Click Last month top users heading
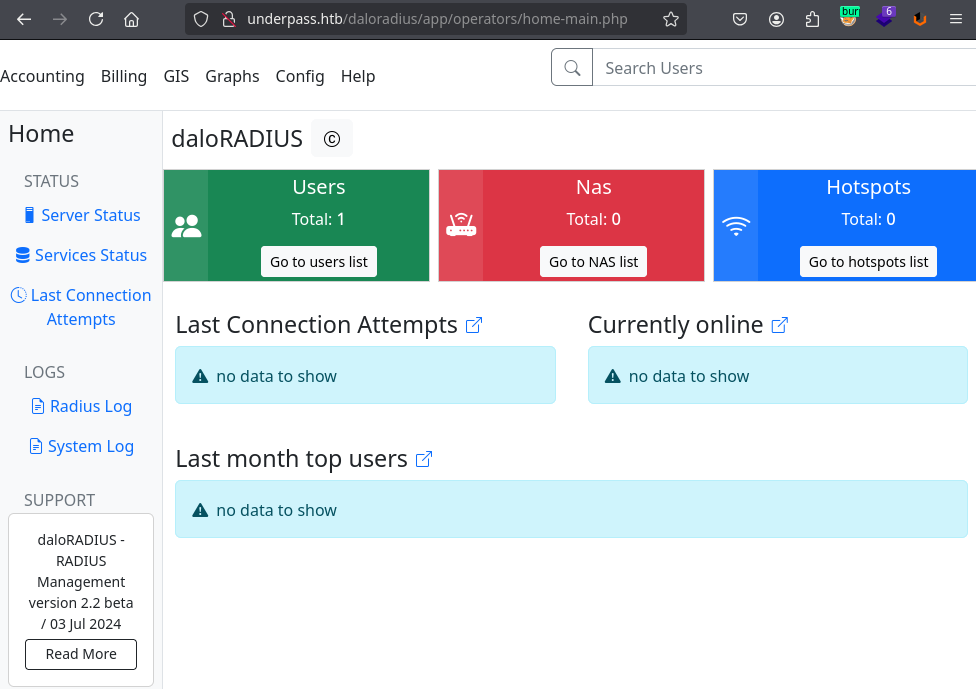Viewport: 976px width, 689px height. pyautogui.click(x=291, y=459)
